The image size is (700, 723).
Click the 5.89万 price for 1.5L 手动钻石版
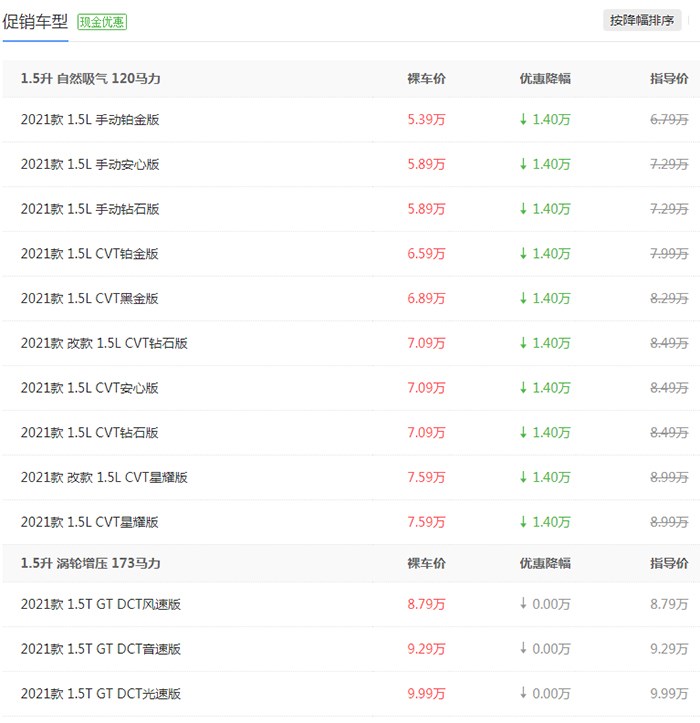click(427, 209)
